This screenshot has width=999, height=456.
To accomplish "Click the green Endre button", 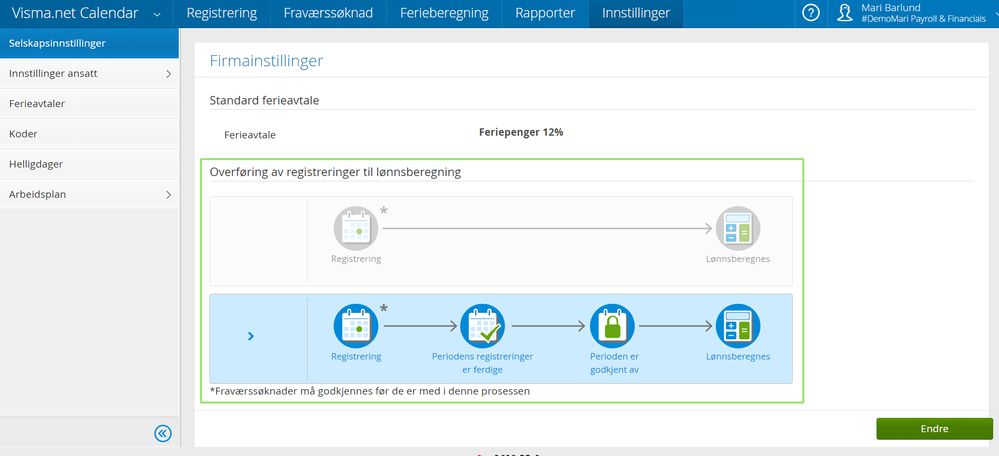I will [935, 429].
